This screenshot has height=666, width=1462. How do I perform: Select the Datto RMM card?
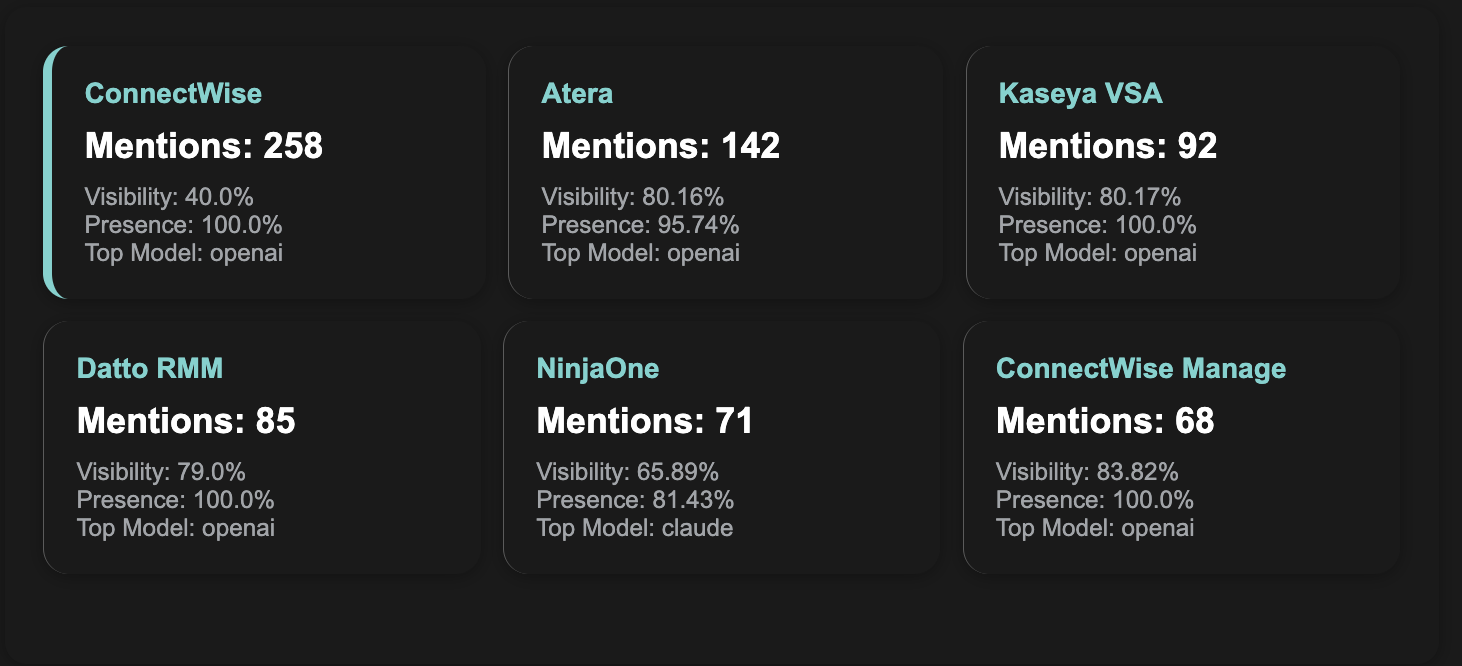[262, 448]
